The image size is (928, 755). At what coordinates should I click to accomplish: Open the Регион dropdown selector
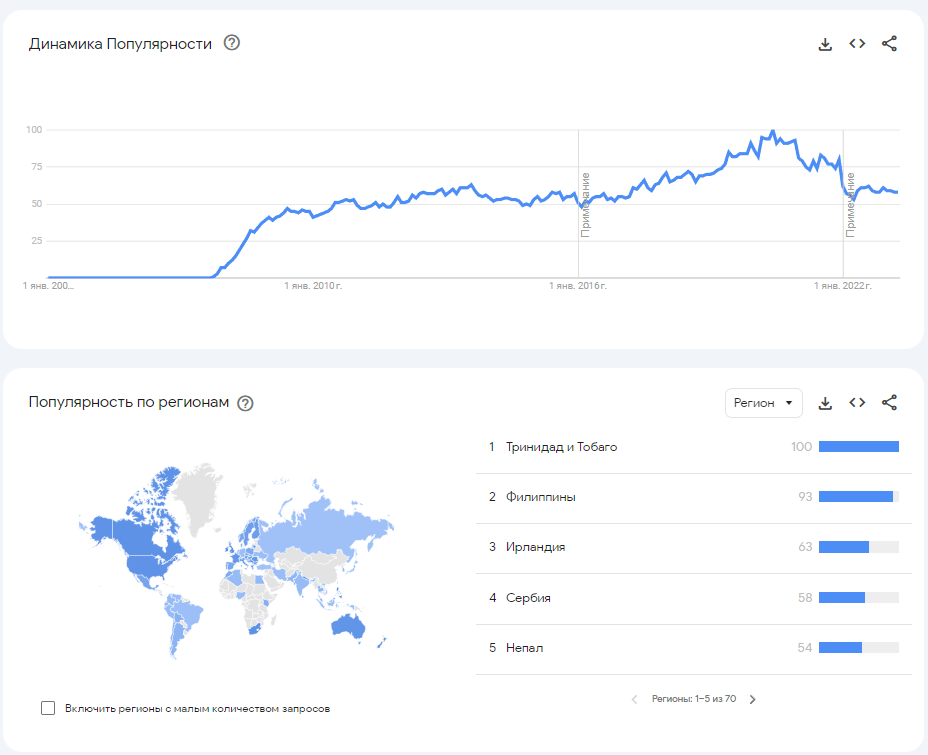point(763,403)
